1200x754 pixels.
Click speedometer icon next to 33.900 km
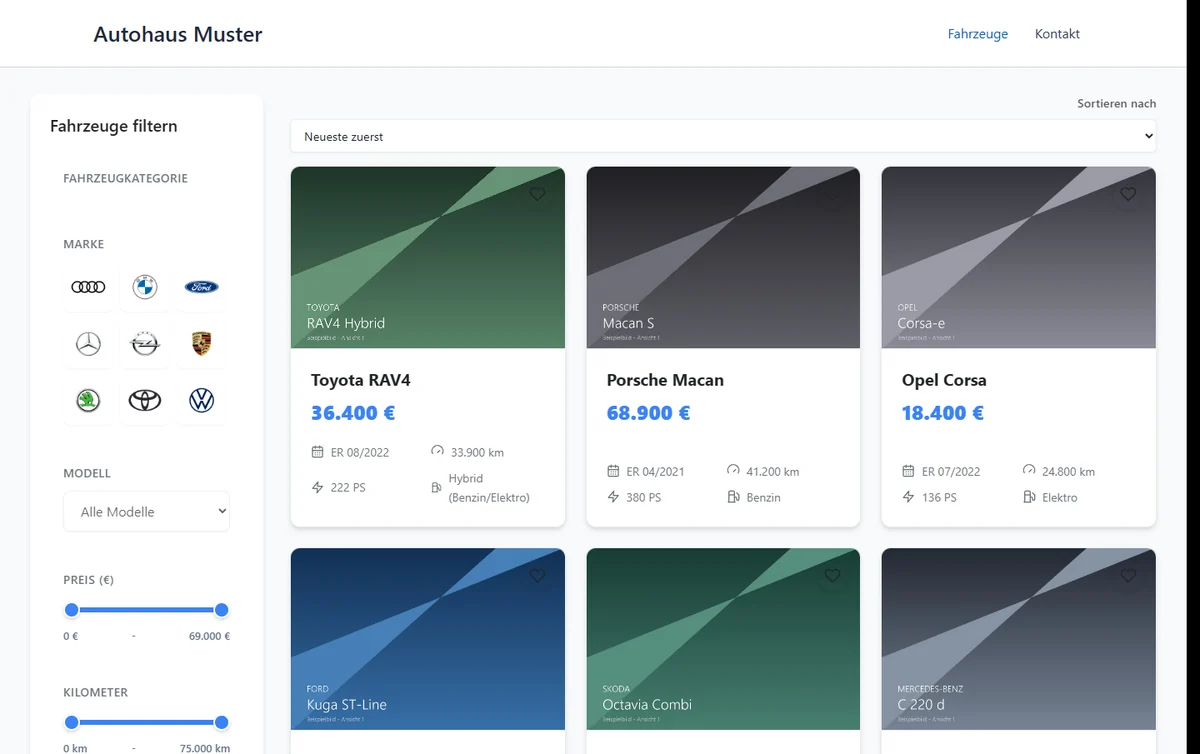tap(437, 452)
